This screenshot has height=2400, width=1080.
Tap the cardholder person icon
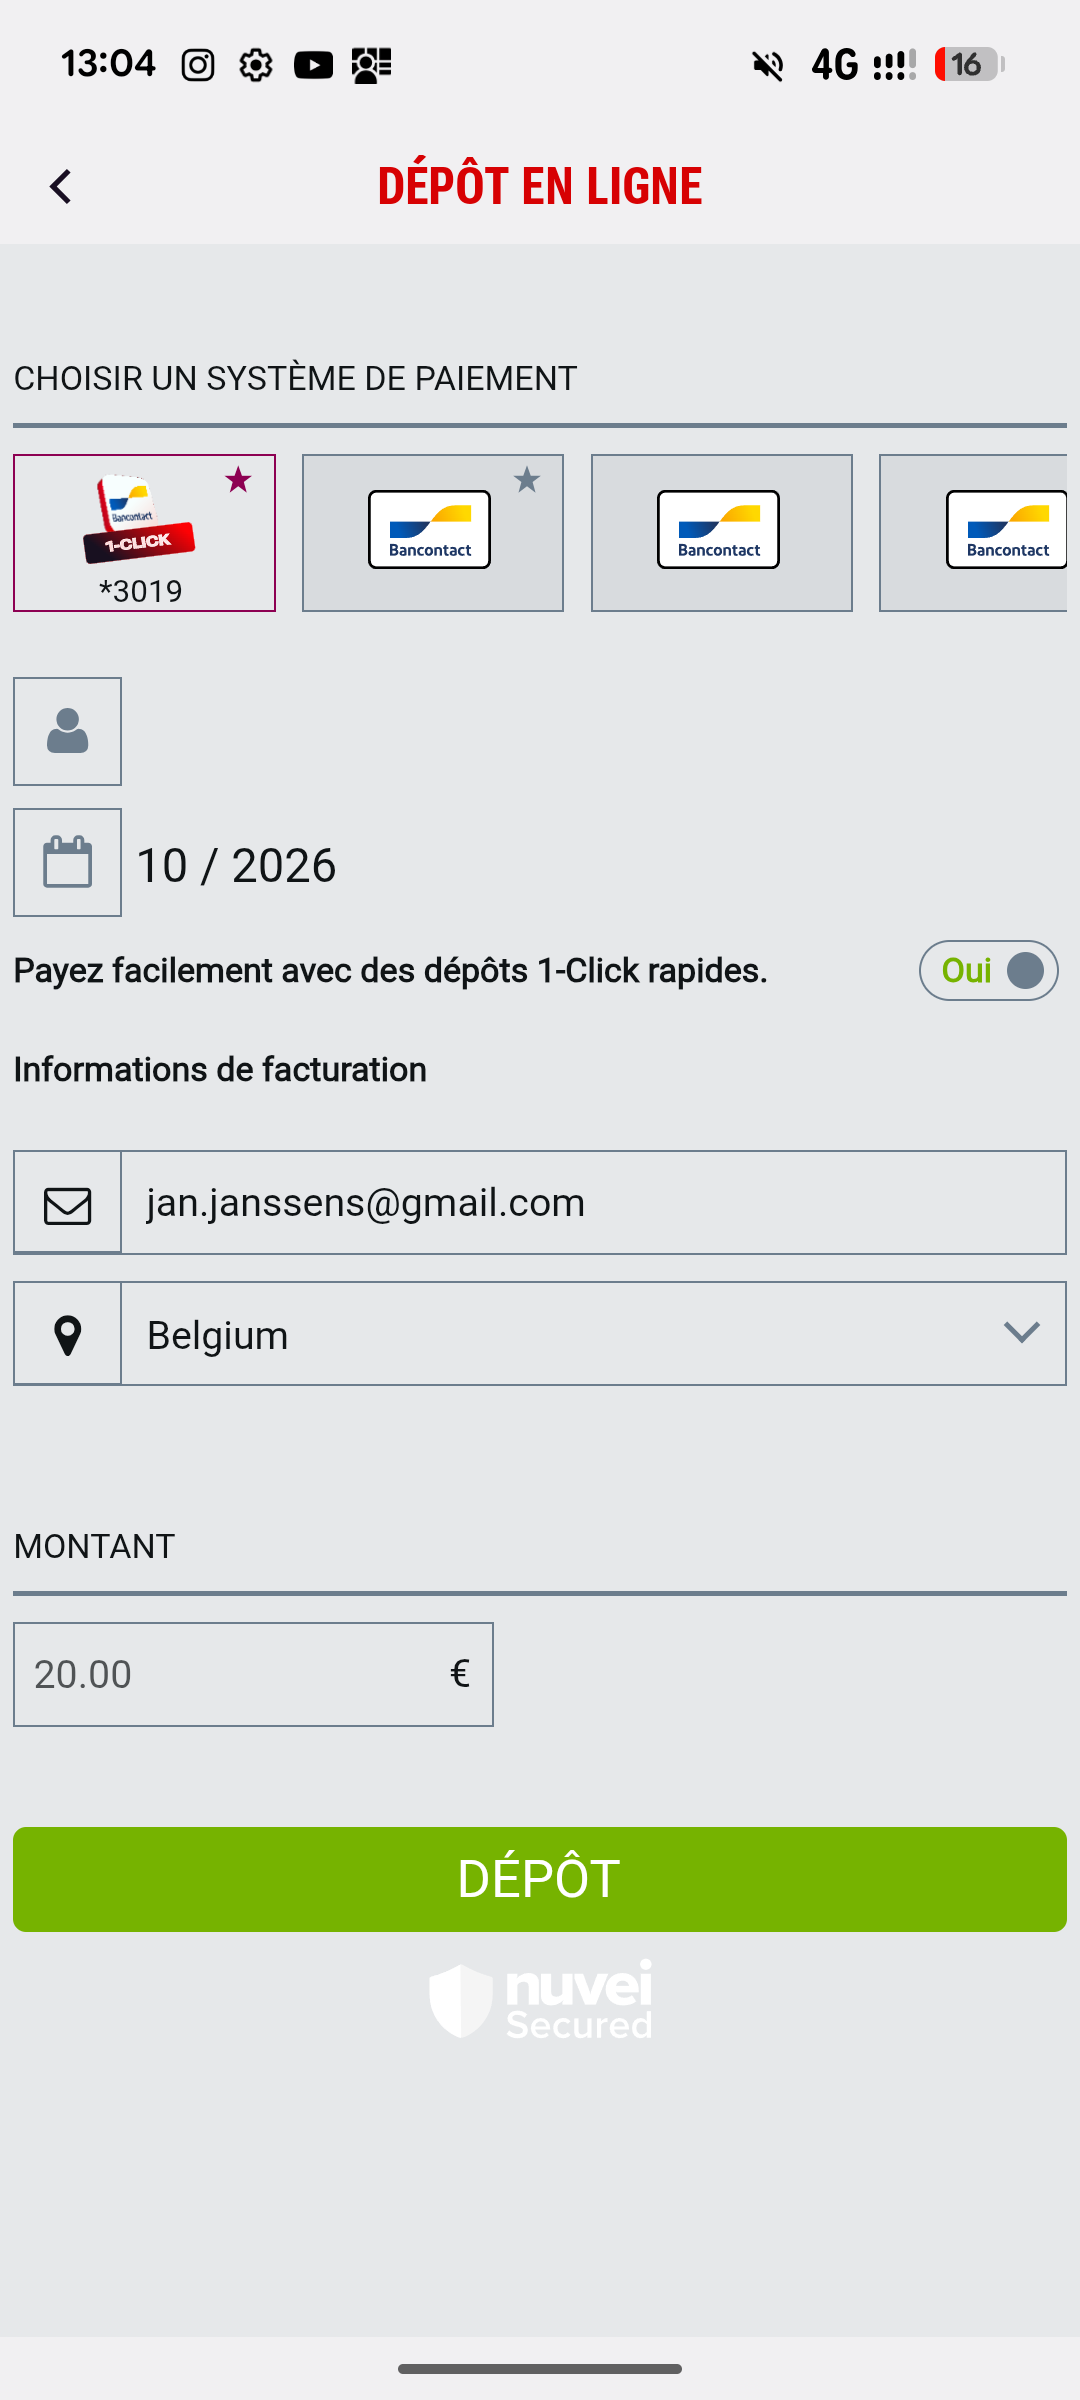coord(67,731)
